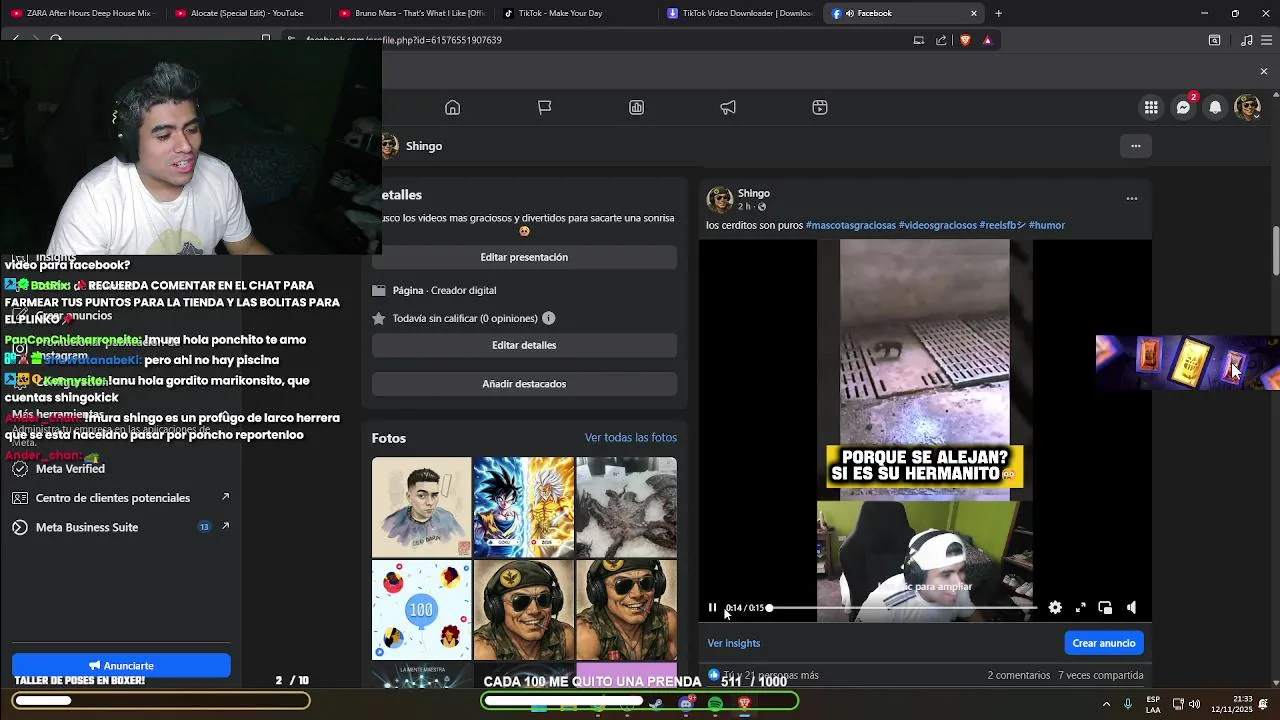
Task: Switch to Bruno Mars YouTube tab
Action: (411, 13)
